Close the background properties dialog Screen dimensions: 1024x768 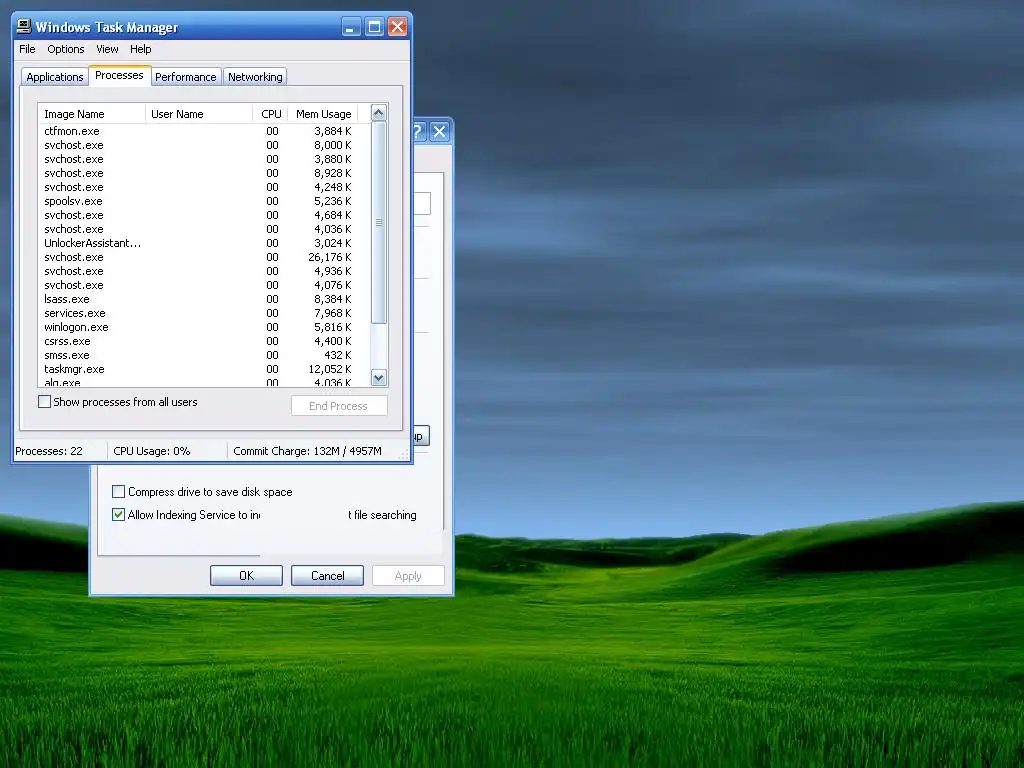(440, 132)
